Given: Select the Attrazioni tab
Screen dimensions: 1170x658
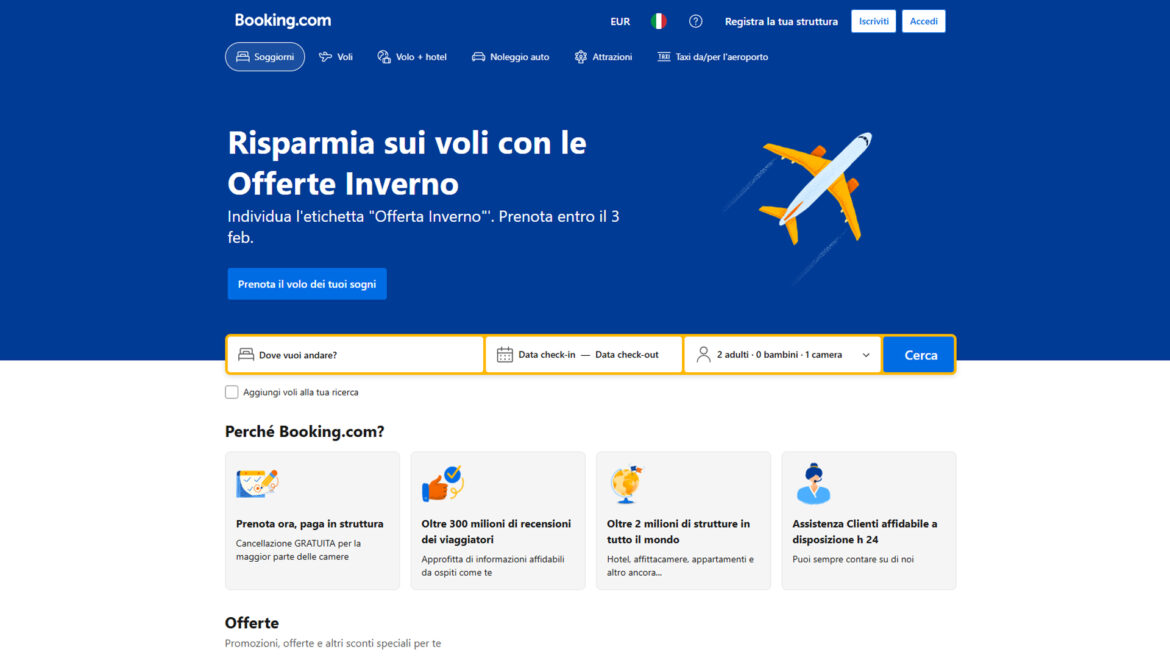Looking at the screenshot, I should 603,57.
